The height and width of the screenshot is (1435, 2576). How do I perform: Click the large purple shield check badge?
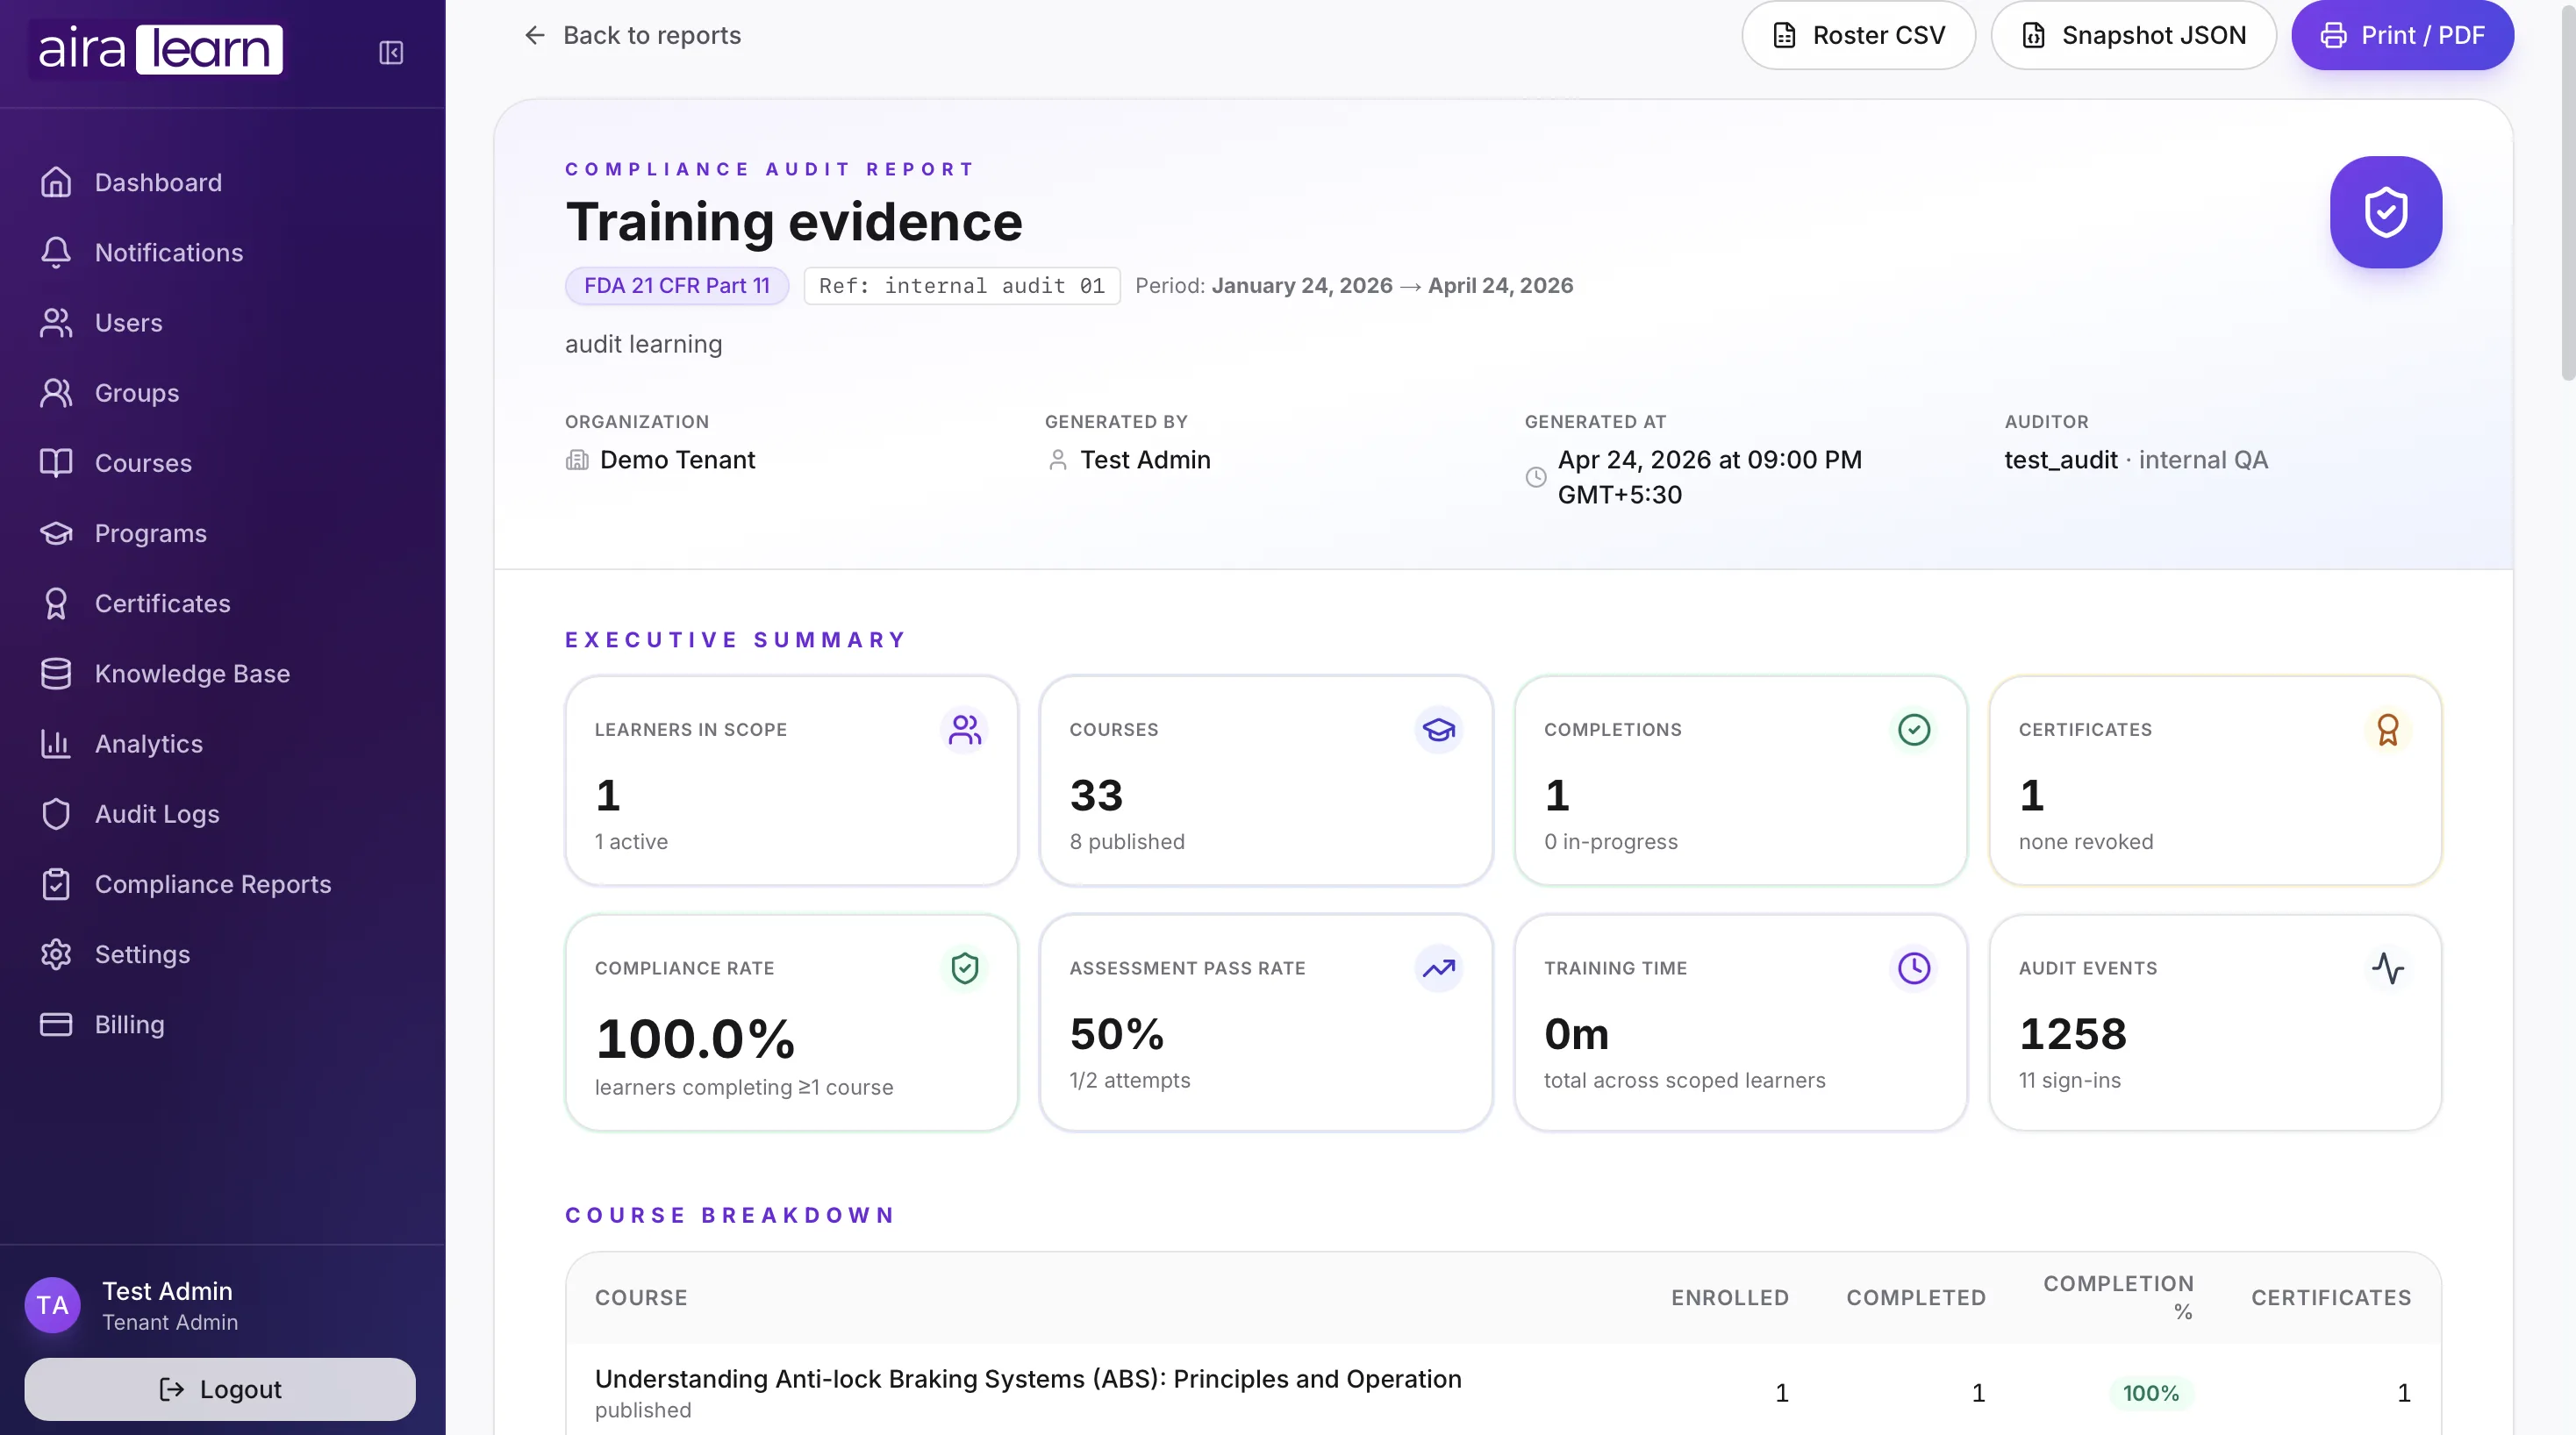pos(2386,212)
